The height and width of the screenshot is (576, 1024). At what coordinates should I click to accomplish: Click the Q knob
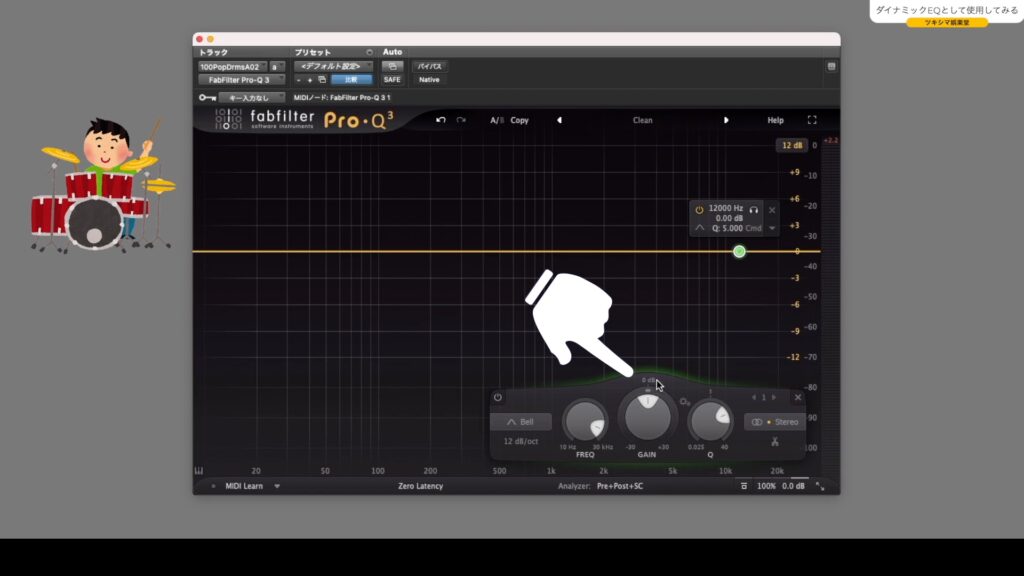click(x=711, y=421)
